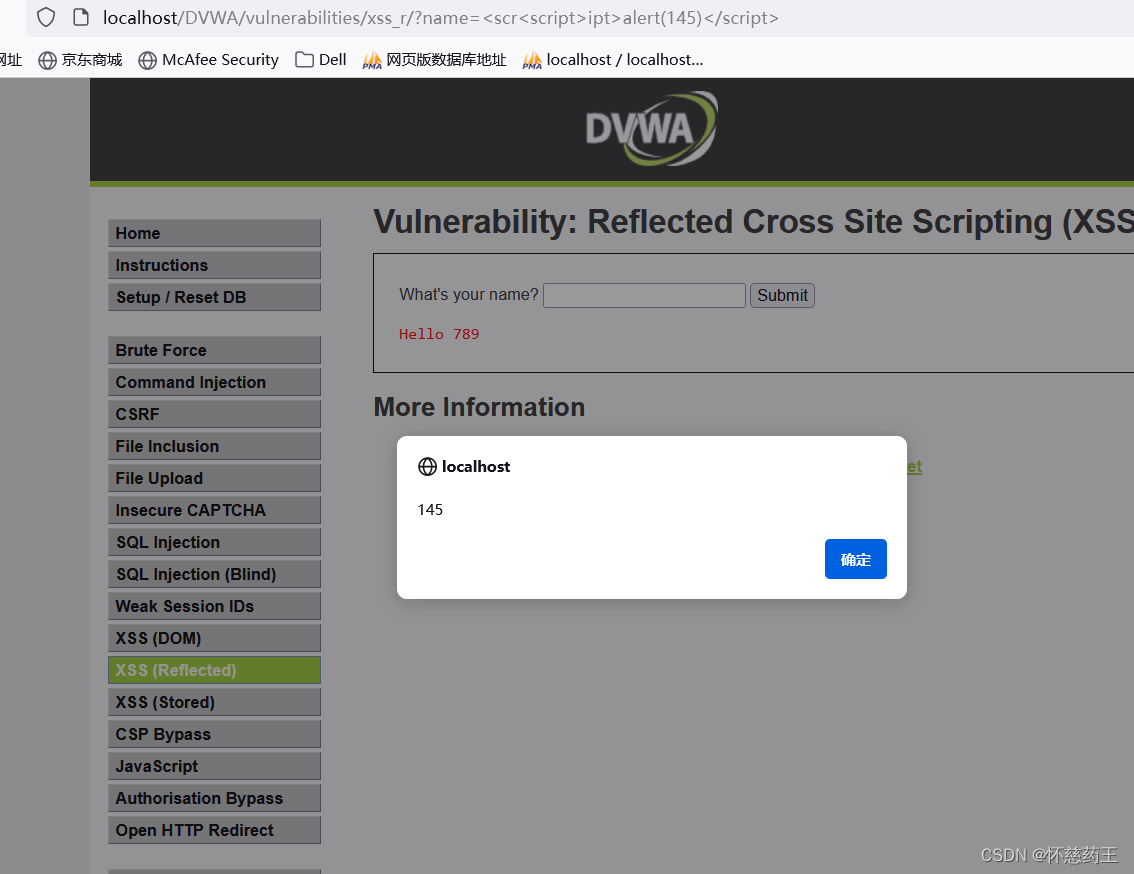Open the 网页版数据库地址 bookmark
This screenshot has width=1134, height=874.
[x=434, y=60]
